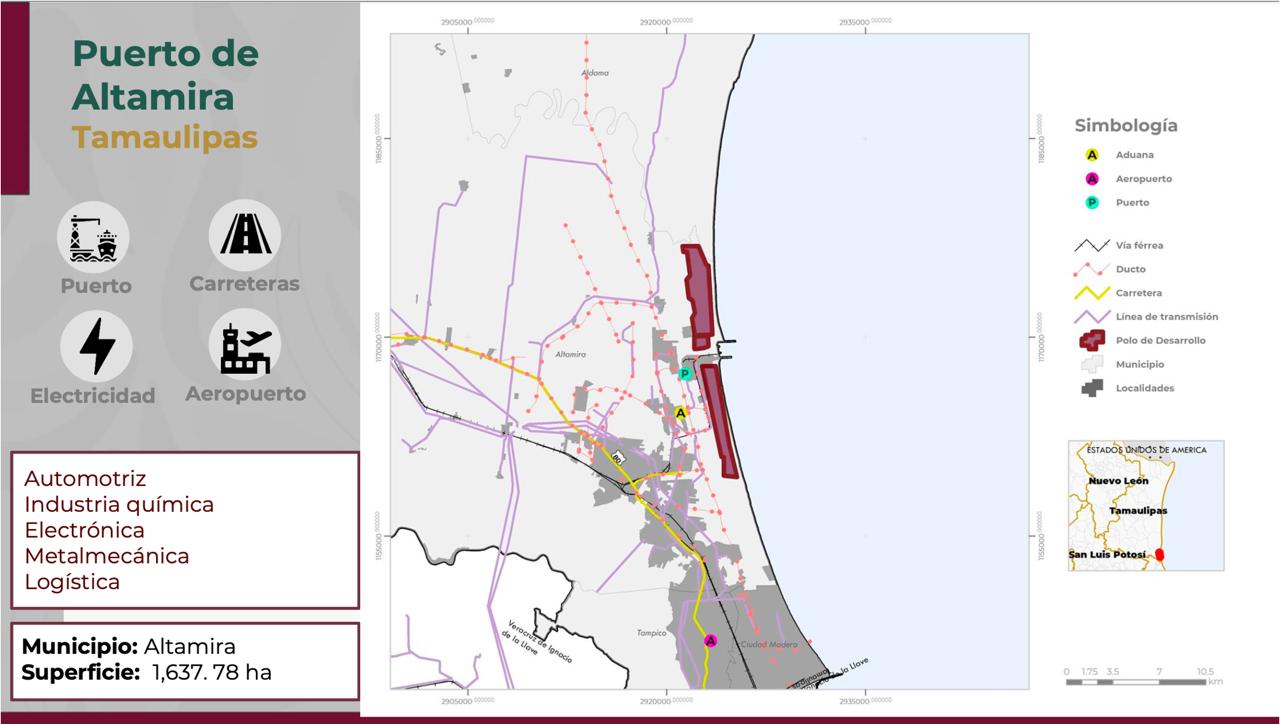
Task: Select the yellow A customs marker on map
Action: 681,412
